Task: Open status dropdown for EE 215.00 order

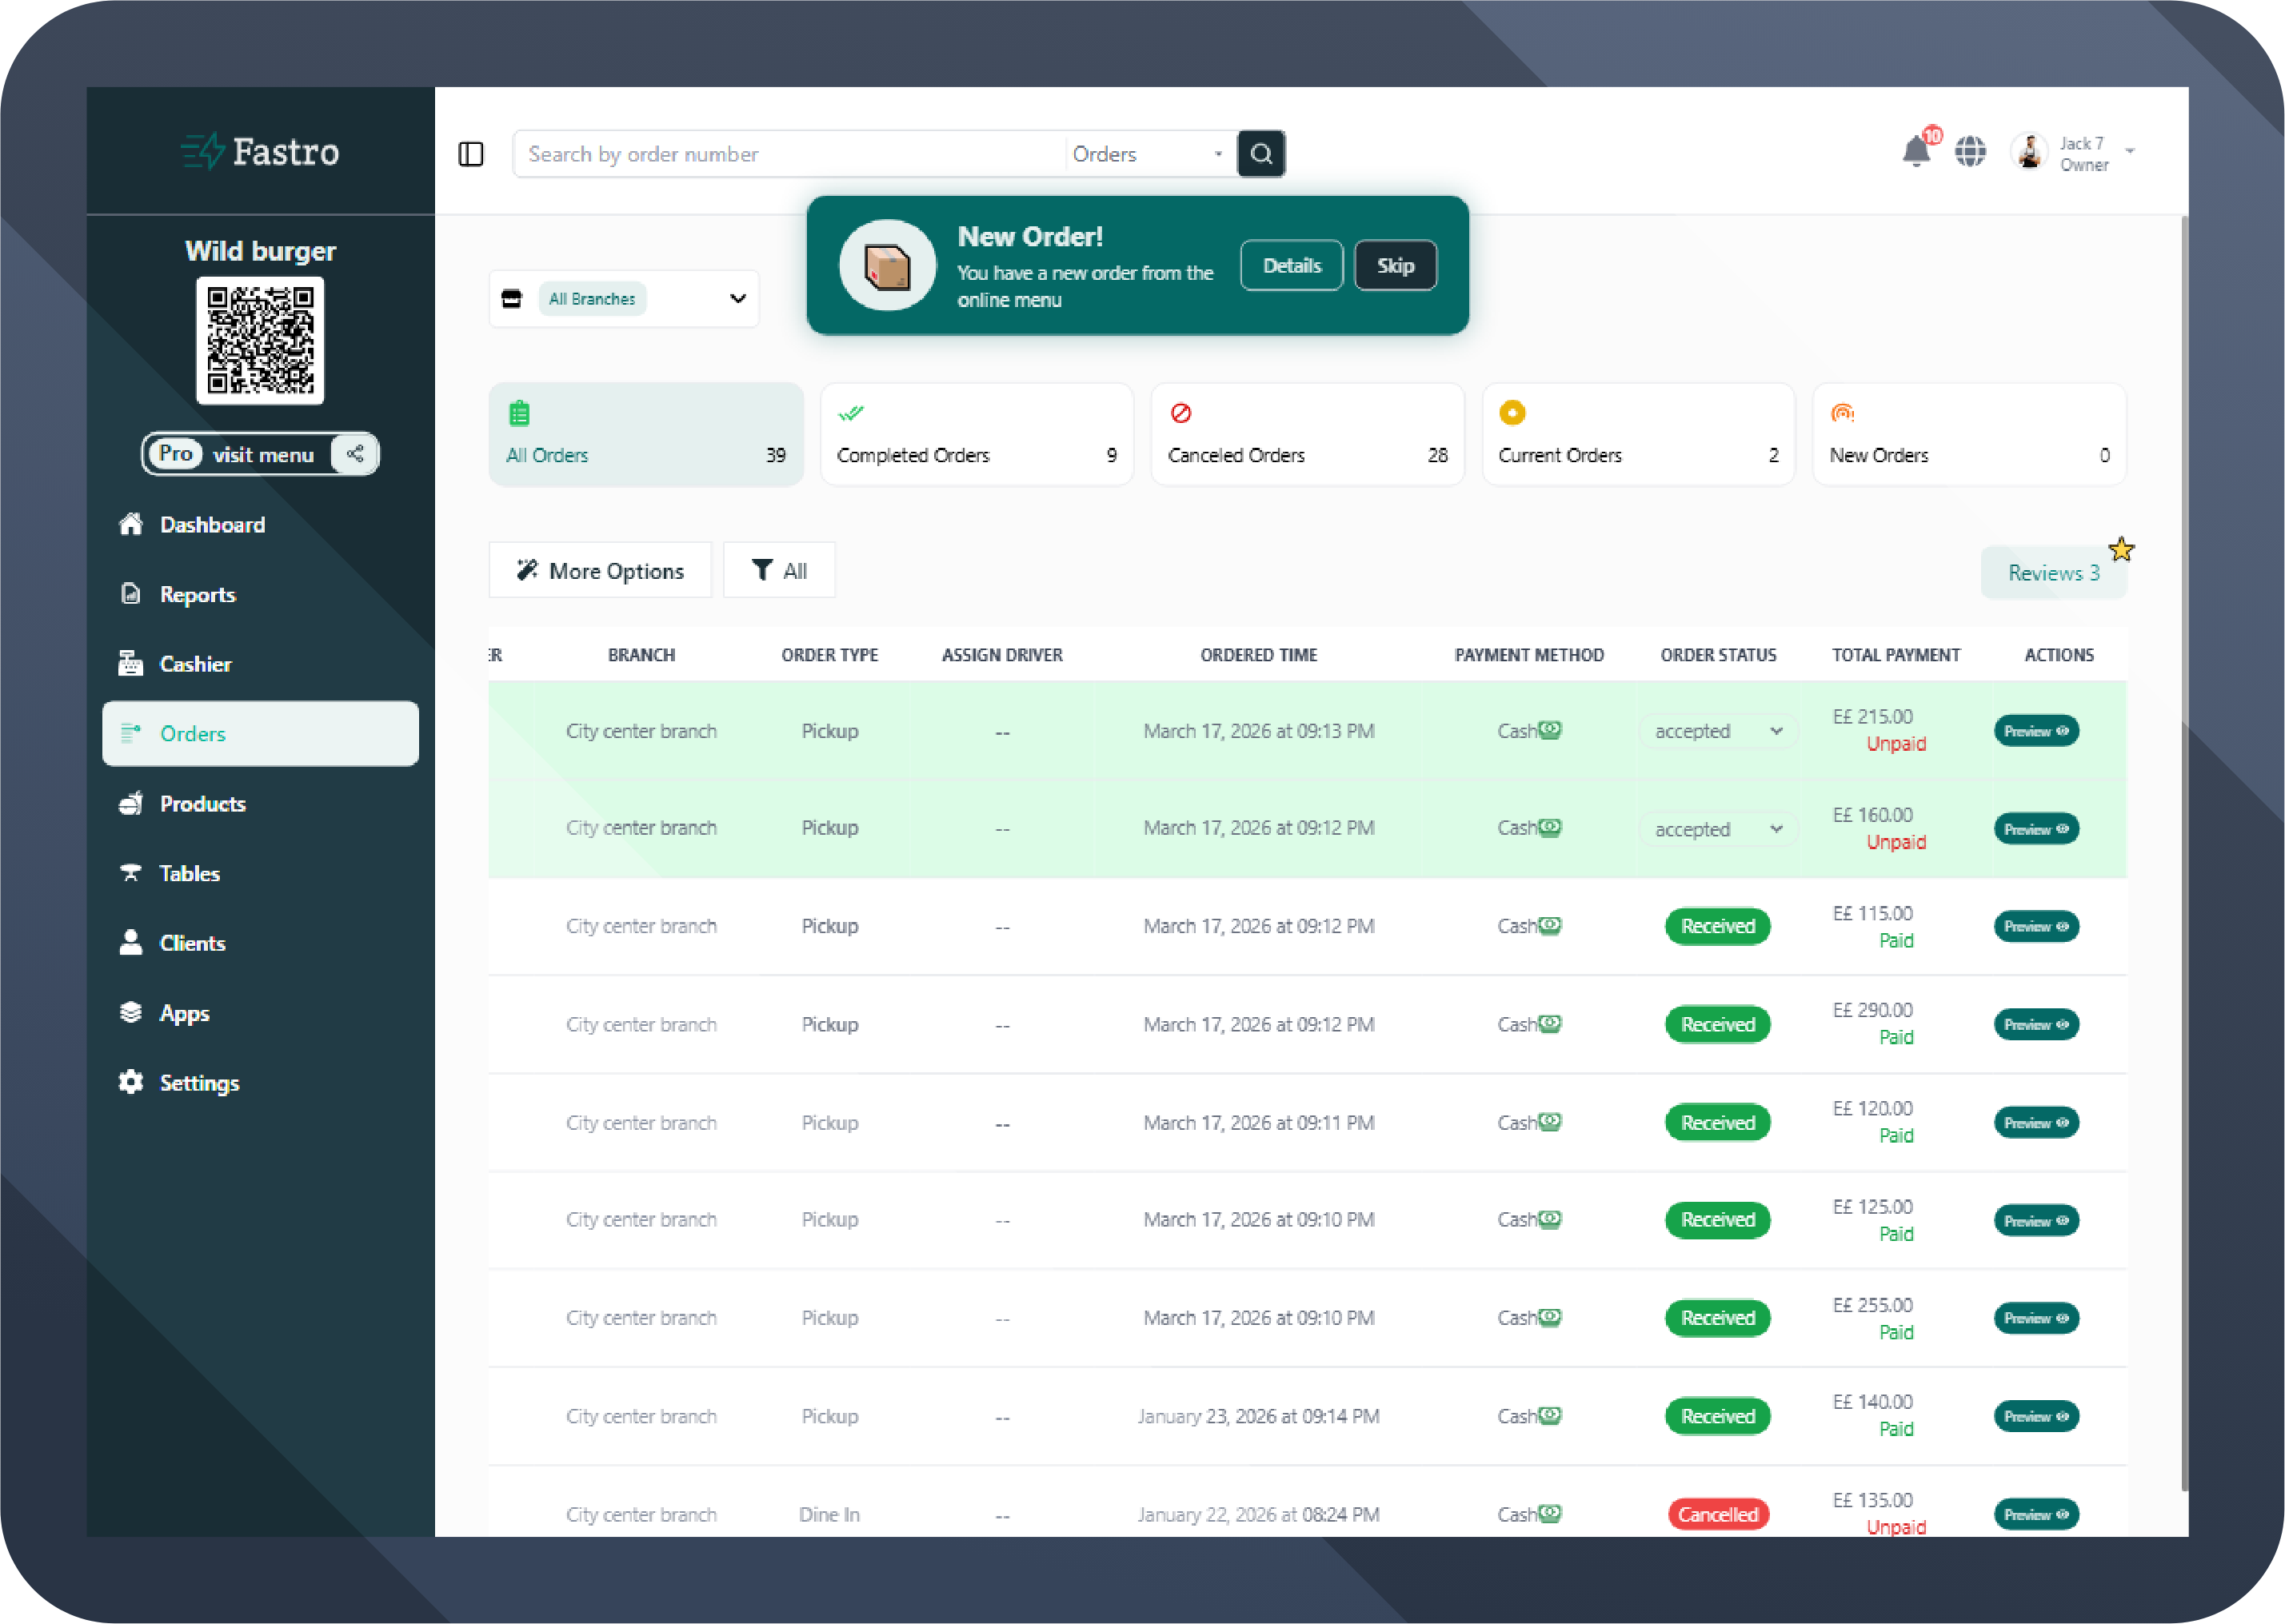Action: tap(1718, 731)
